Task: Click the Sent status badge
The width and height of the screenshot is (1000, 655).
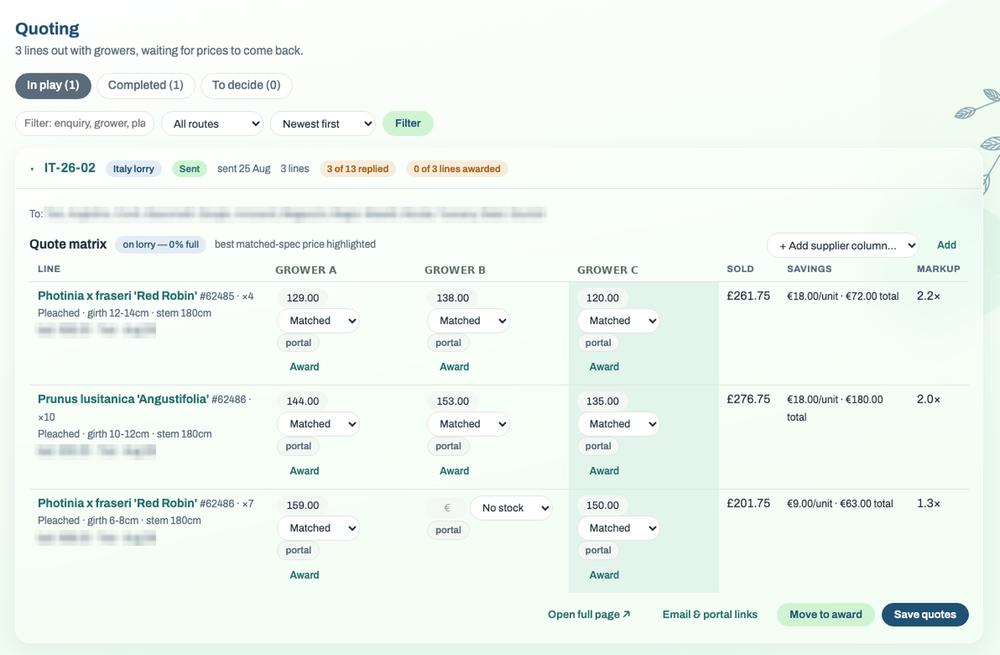Action: pos(189,169)
